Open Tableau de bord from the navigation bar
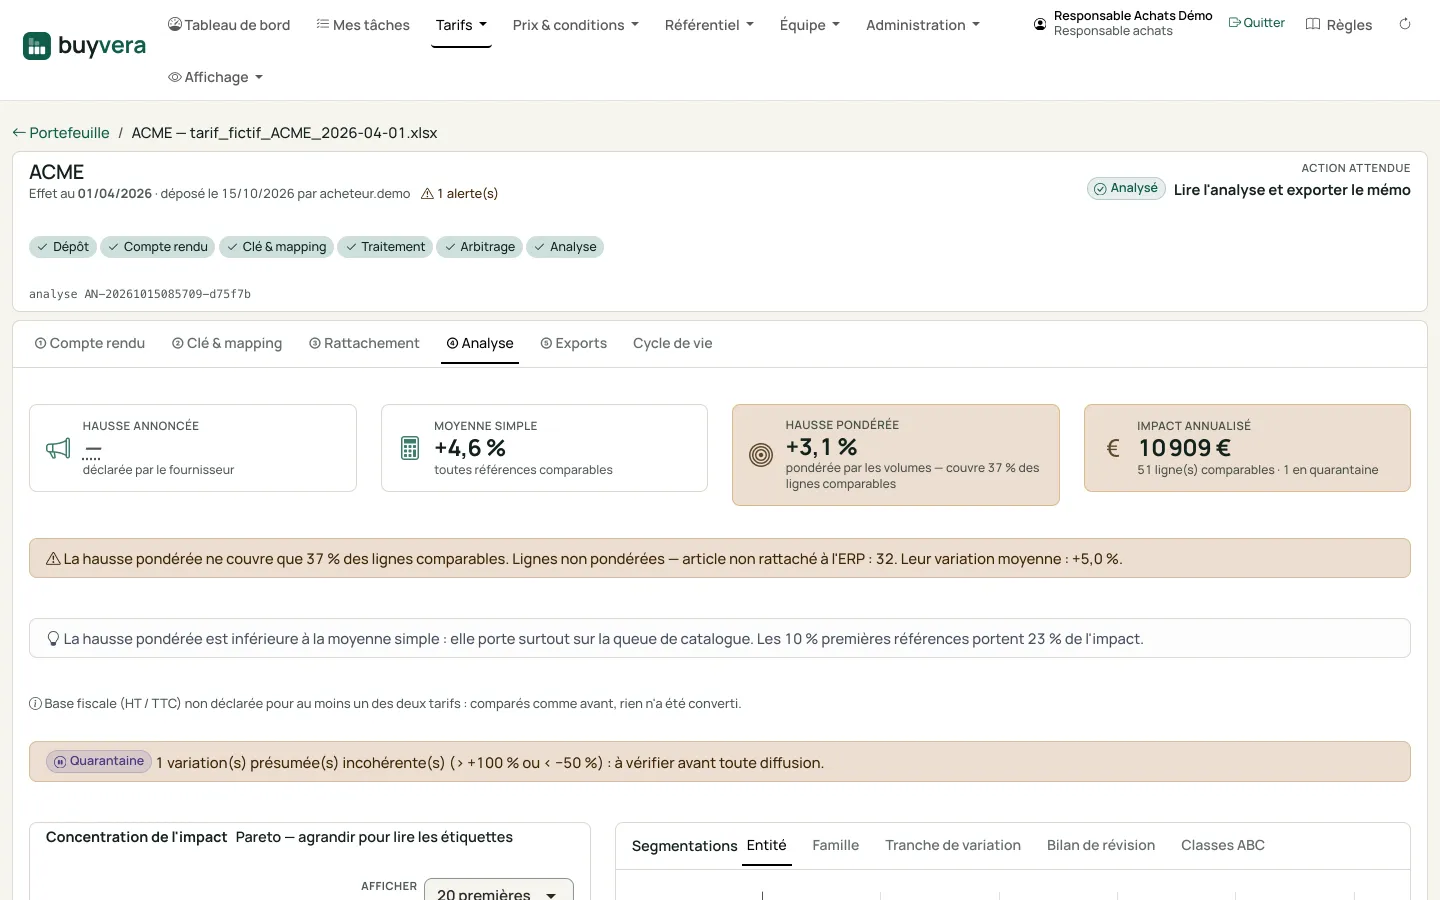Viewport: 1440px width, 900px height. [229, 25]
